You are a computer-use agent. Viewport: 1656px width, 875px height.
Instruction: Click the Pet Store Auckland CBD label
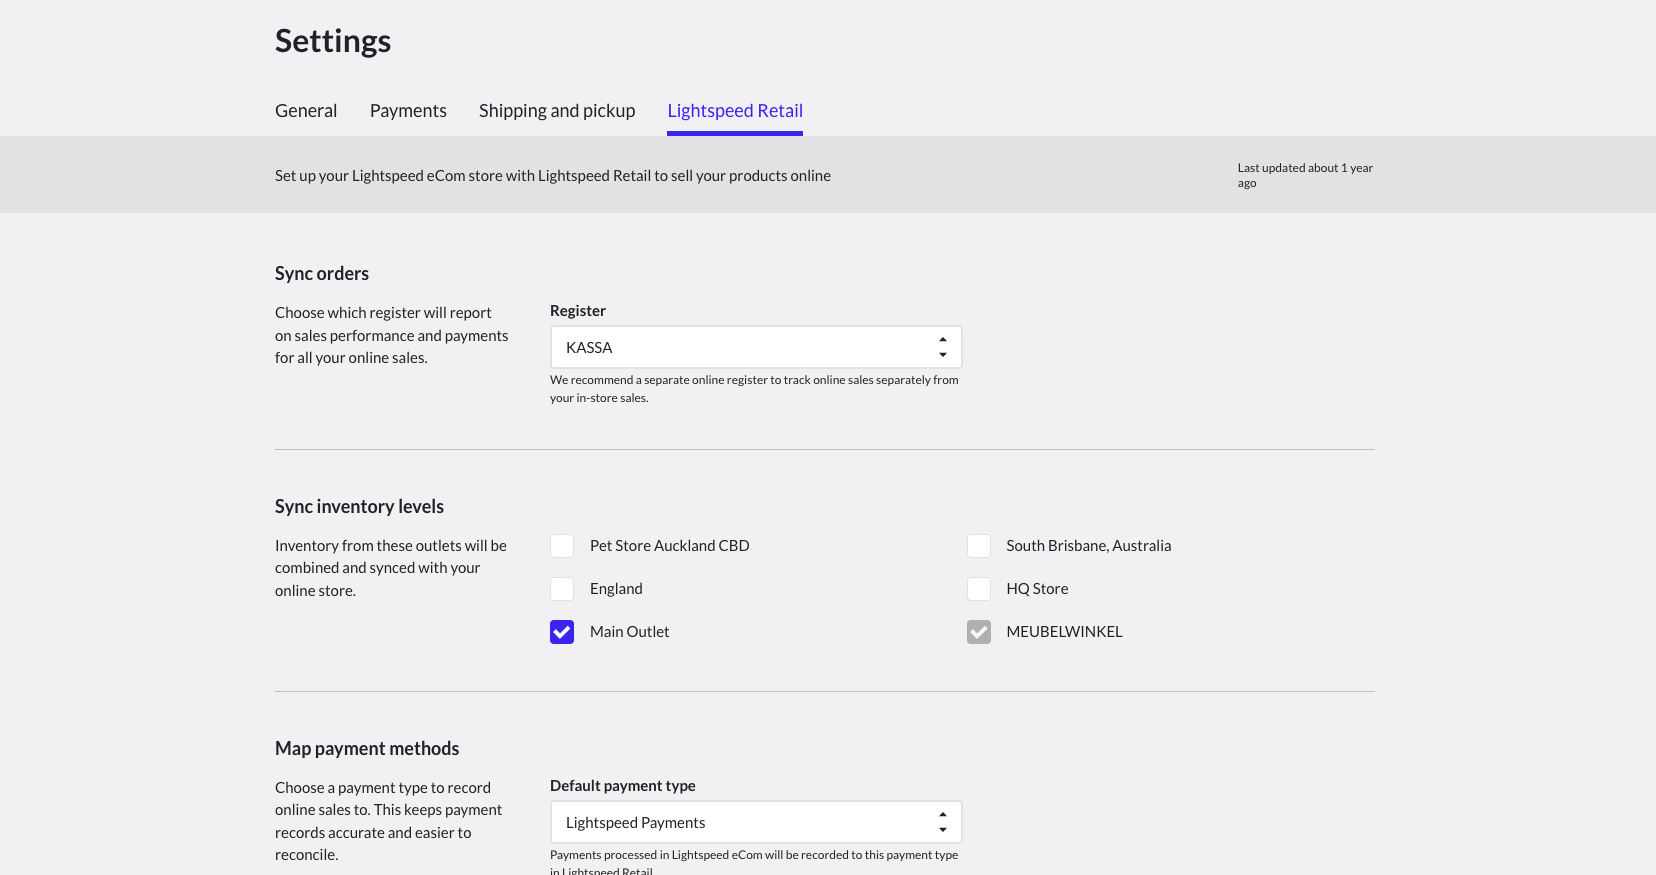[x=669, y=546]
